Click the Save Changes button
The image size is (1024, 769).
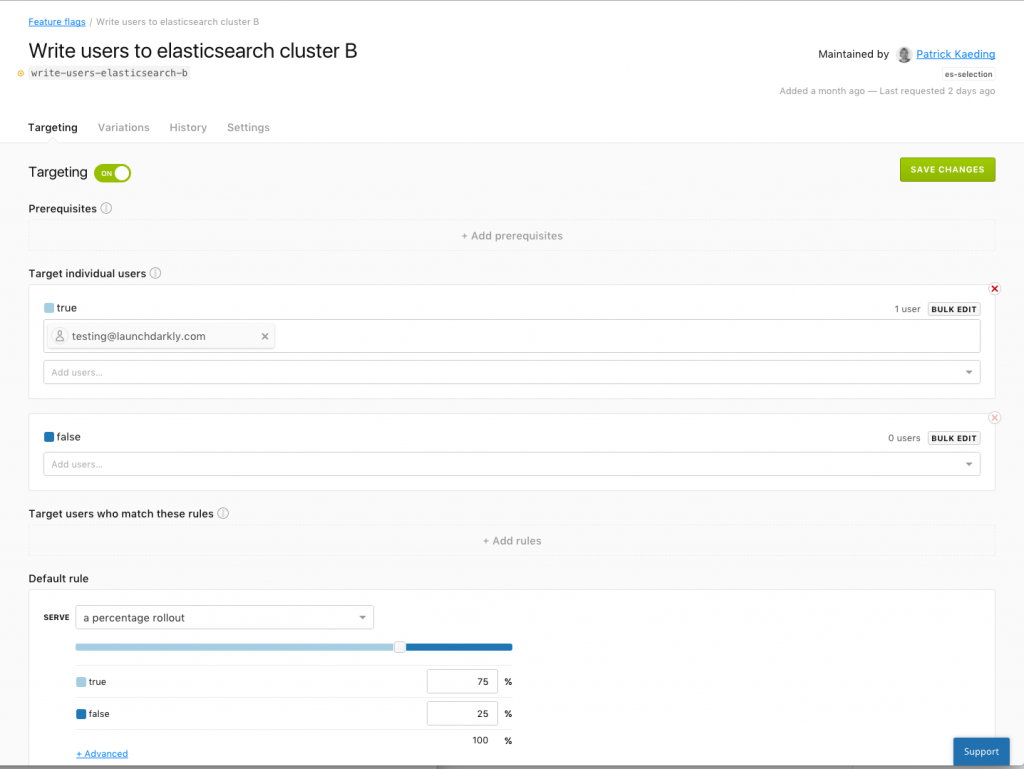click(x=947, y=170)
